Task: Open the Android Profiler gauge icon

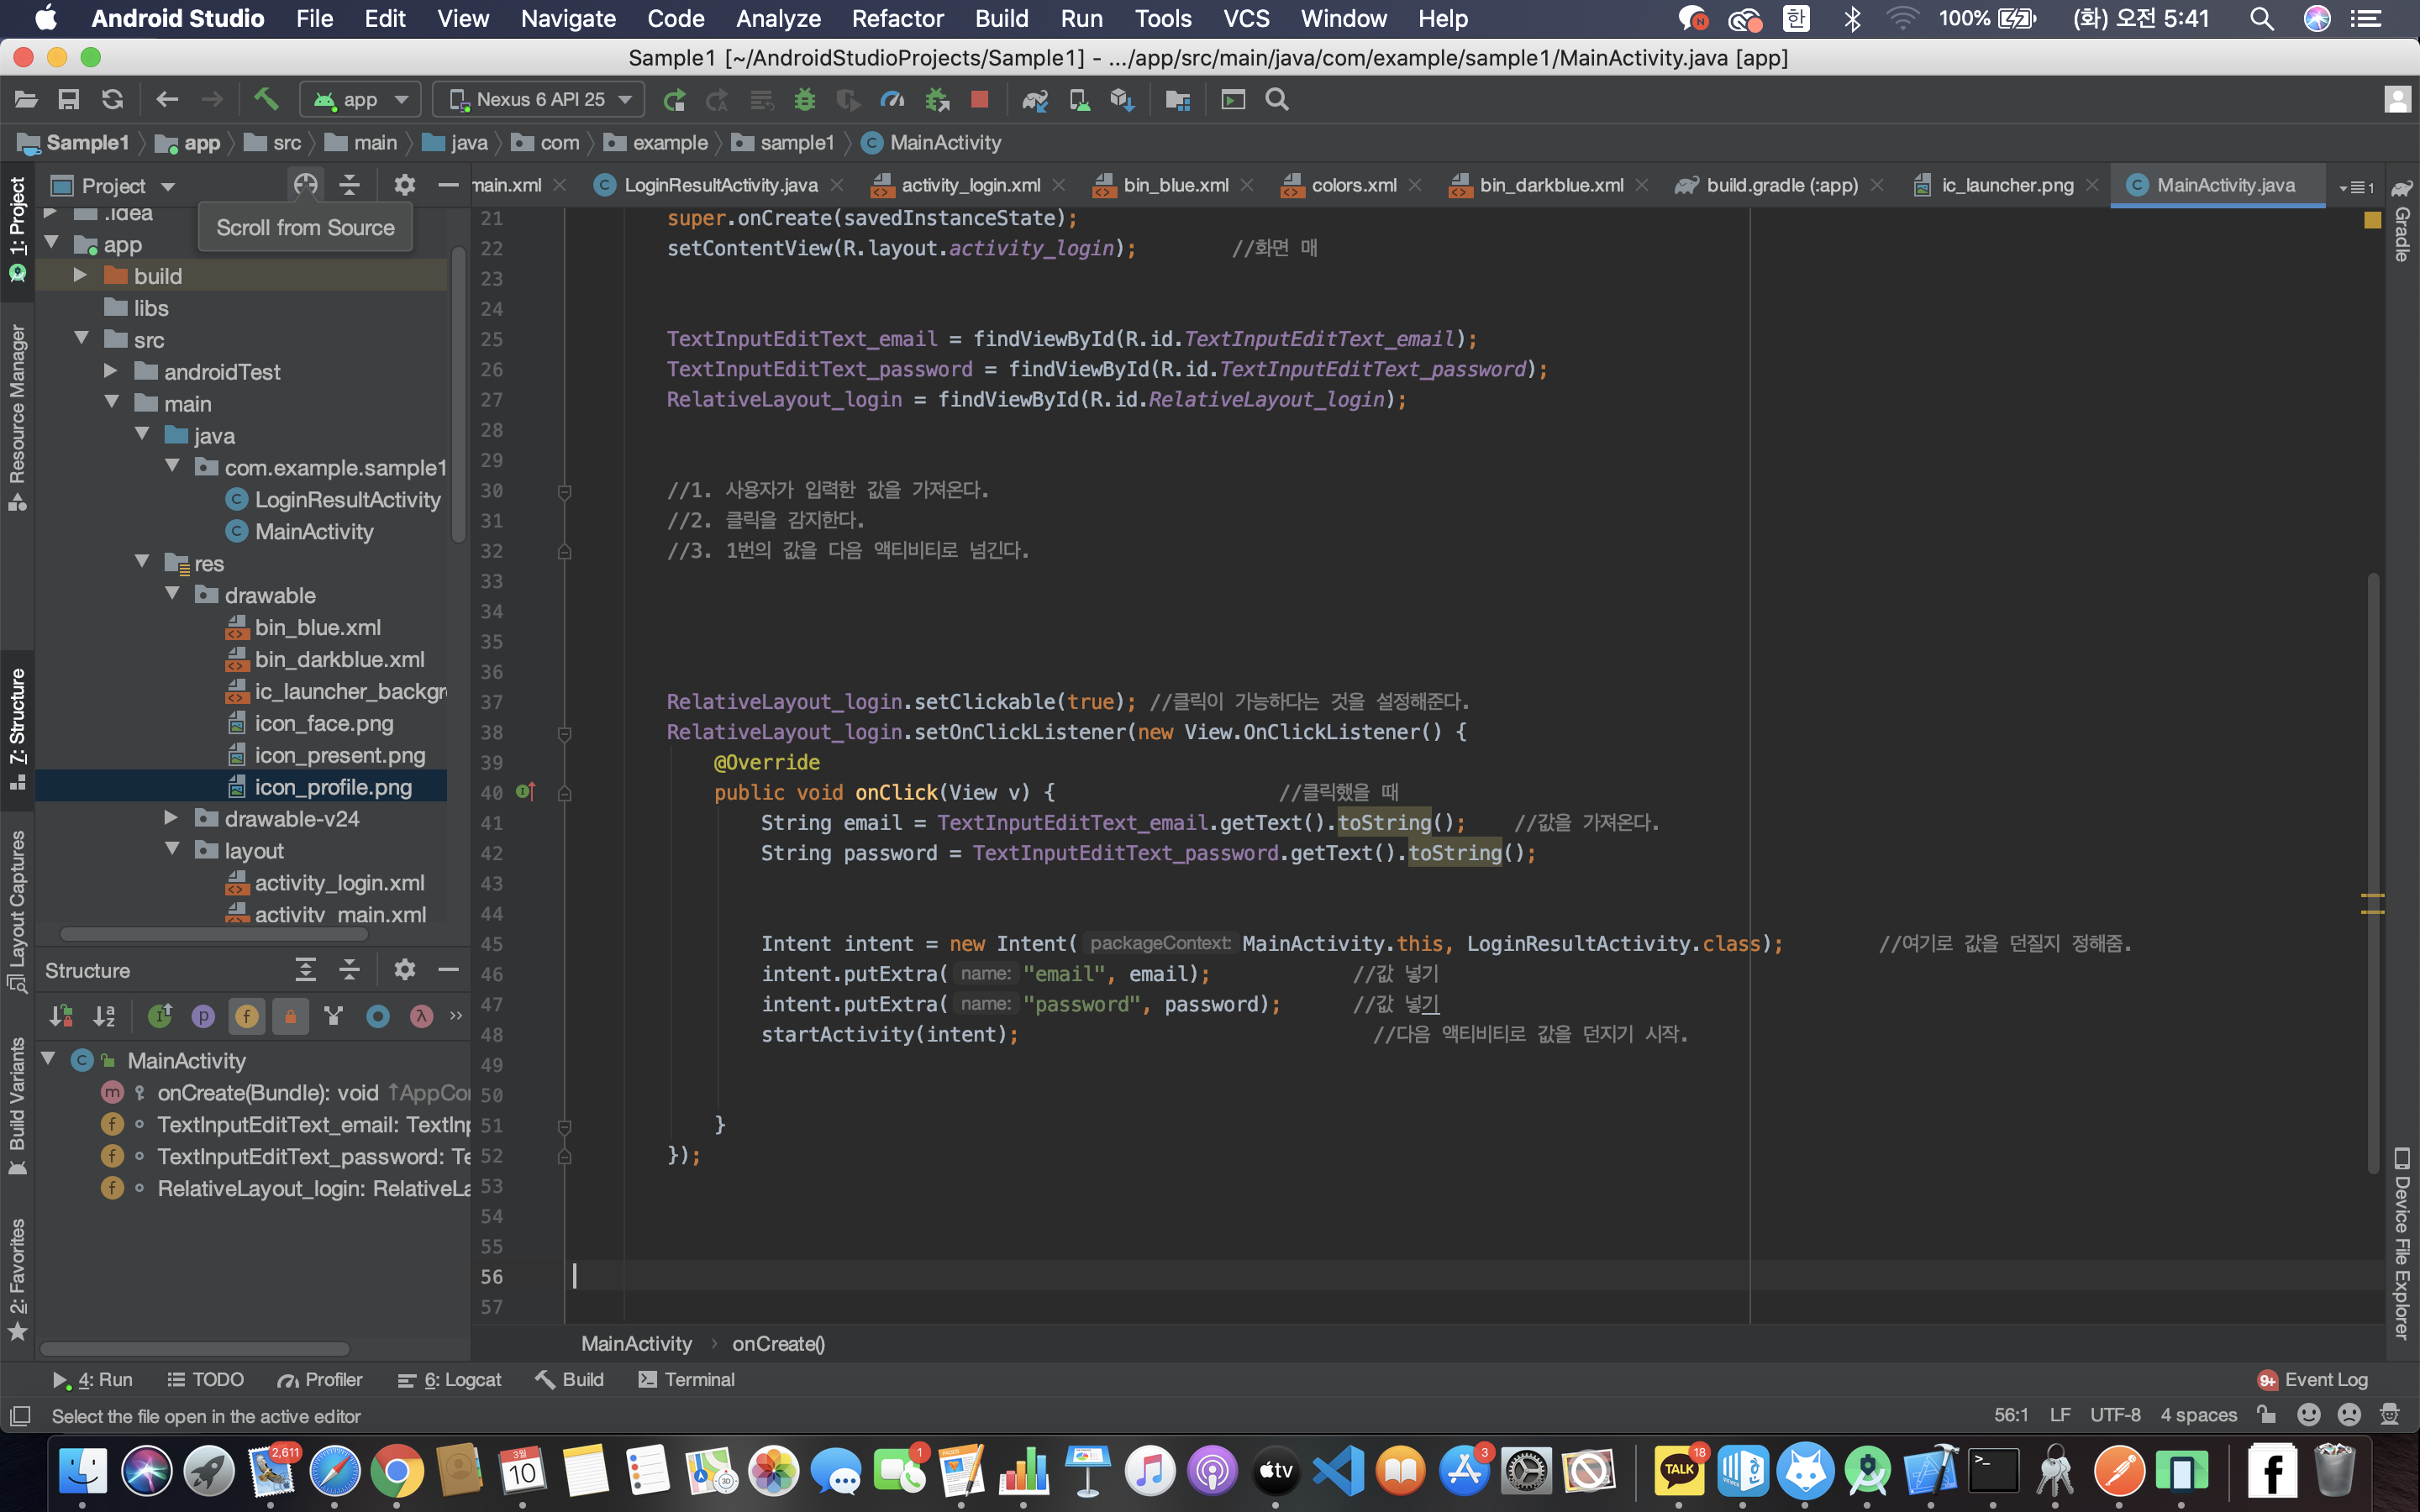Action: 891,99
